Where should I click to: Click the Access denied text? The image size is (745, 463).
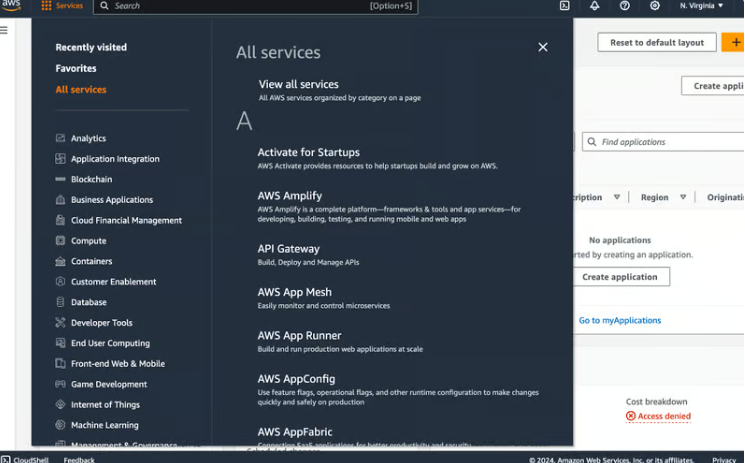coord(664,416)
